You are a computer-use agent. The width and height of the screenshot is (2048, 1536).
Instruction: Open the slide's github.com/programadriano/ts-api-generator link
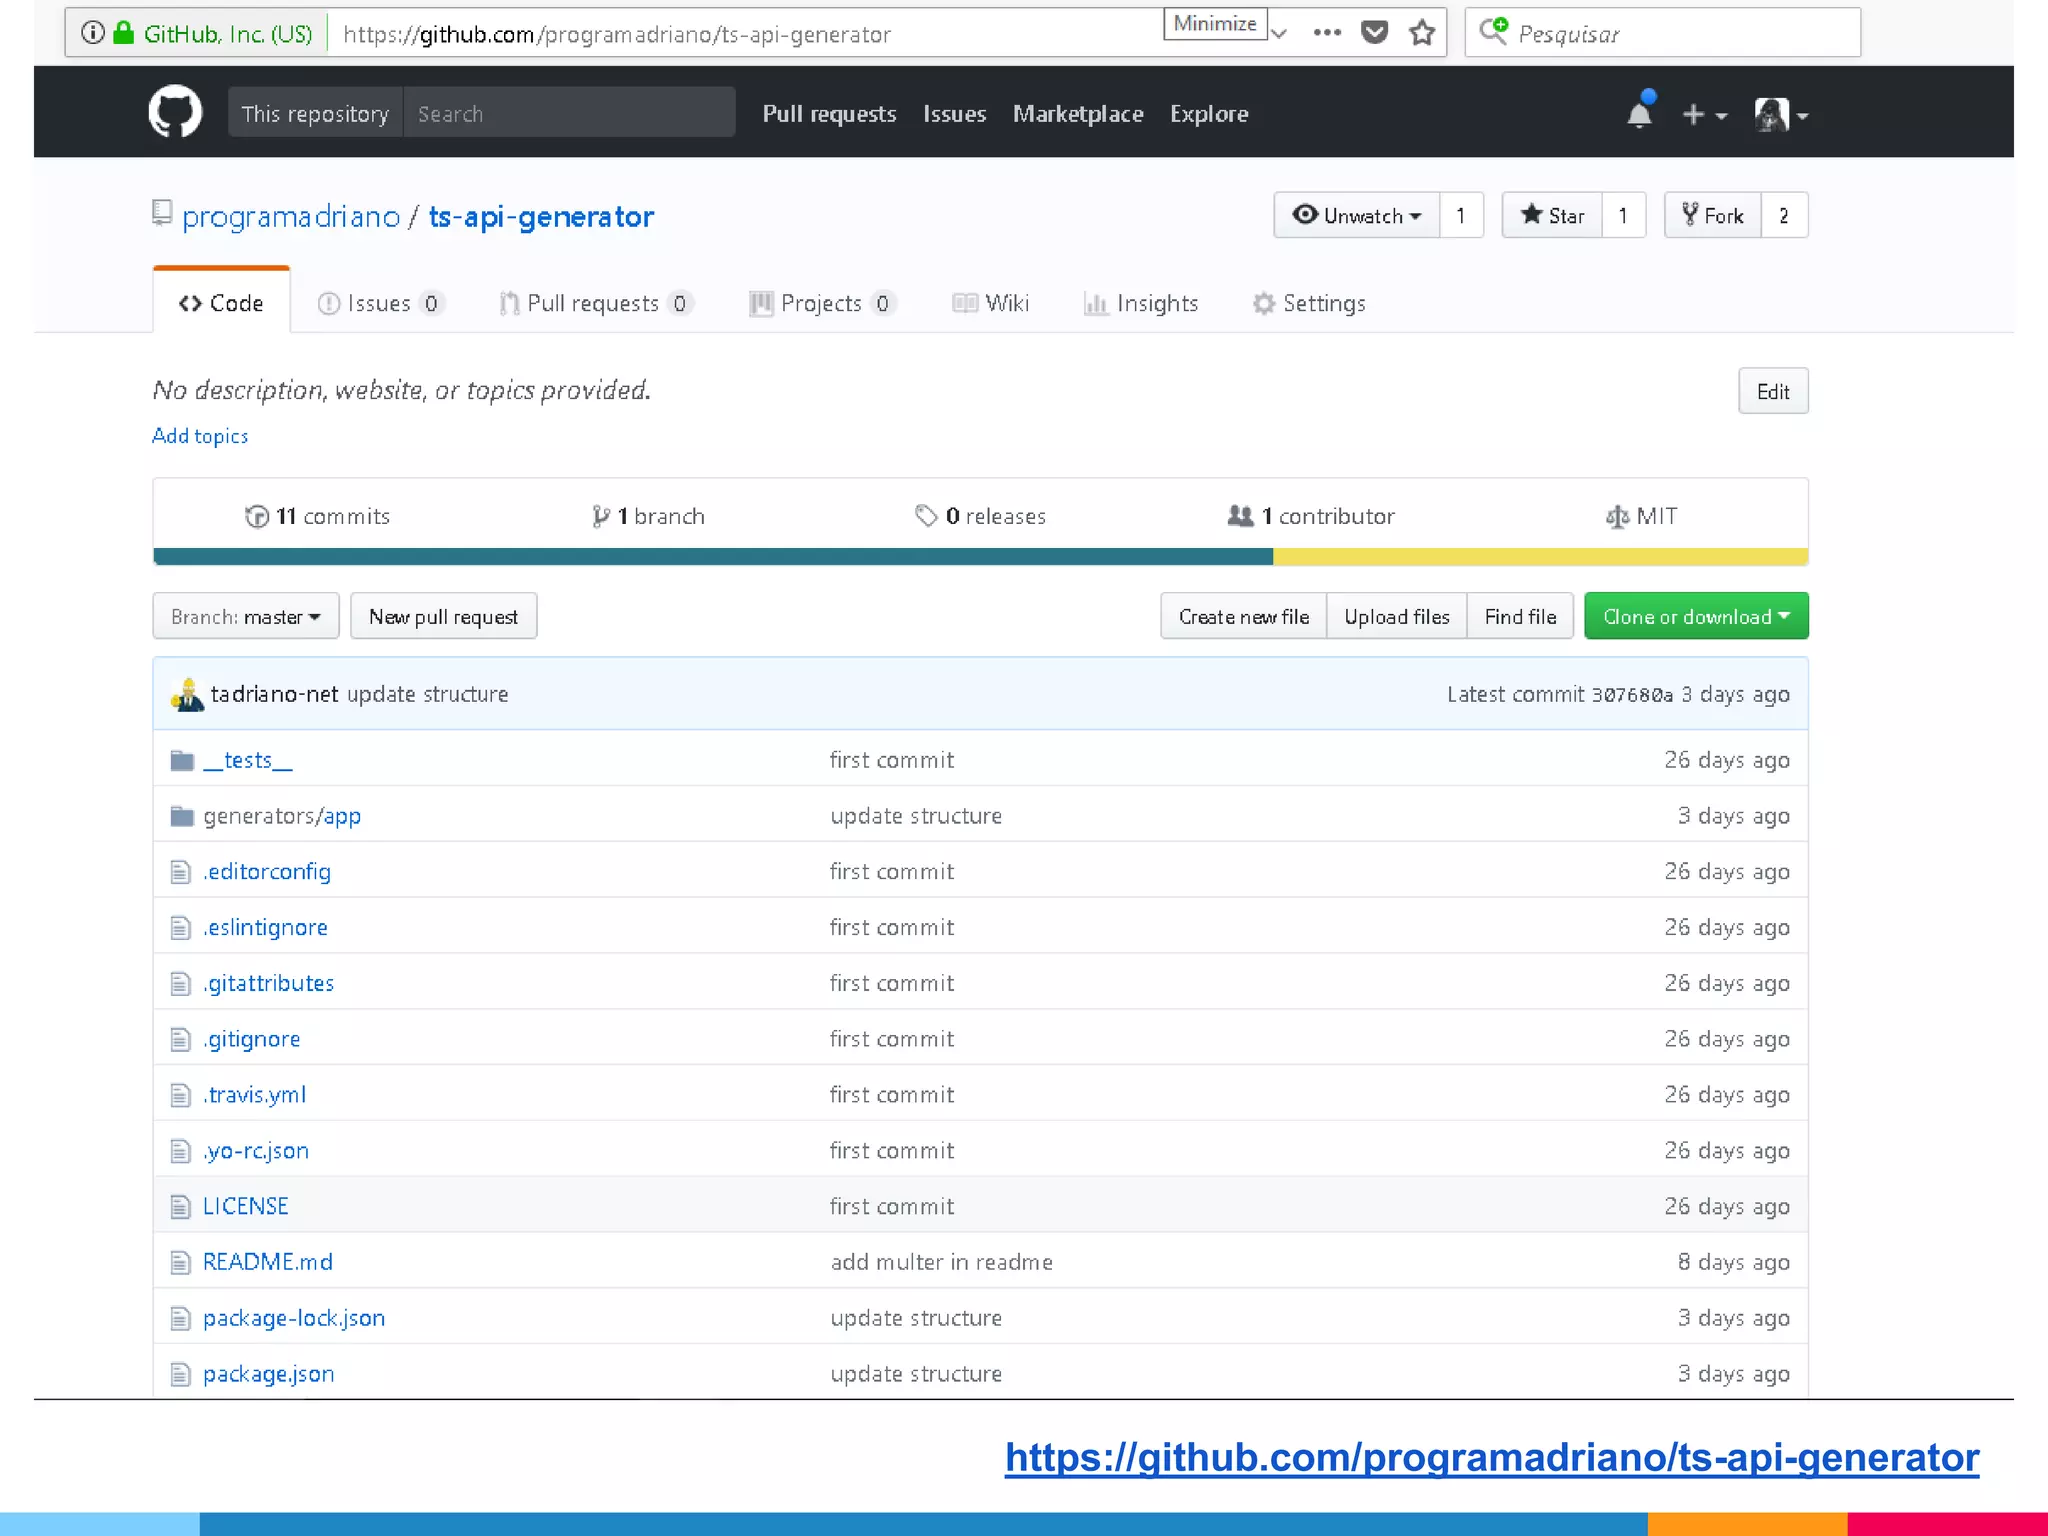coord(1492,1457)
